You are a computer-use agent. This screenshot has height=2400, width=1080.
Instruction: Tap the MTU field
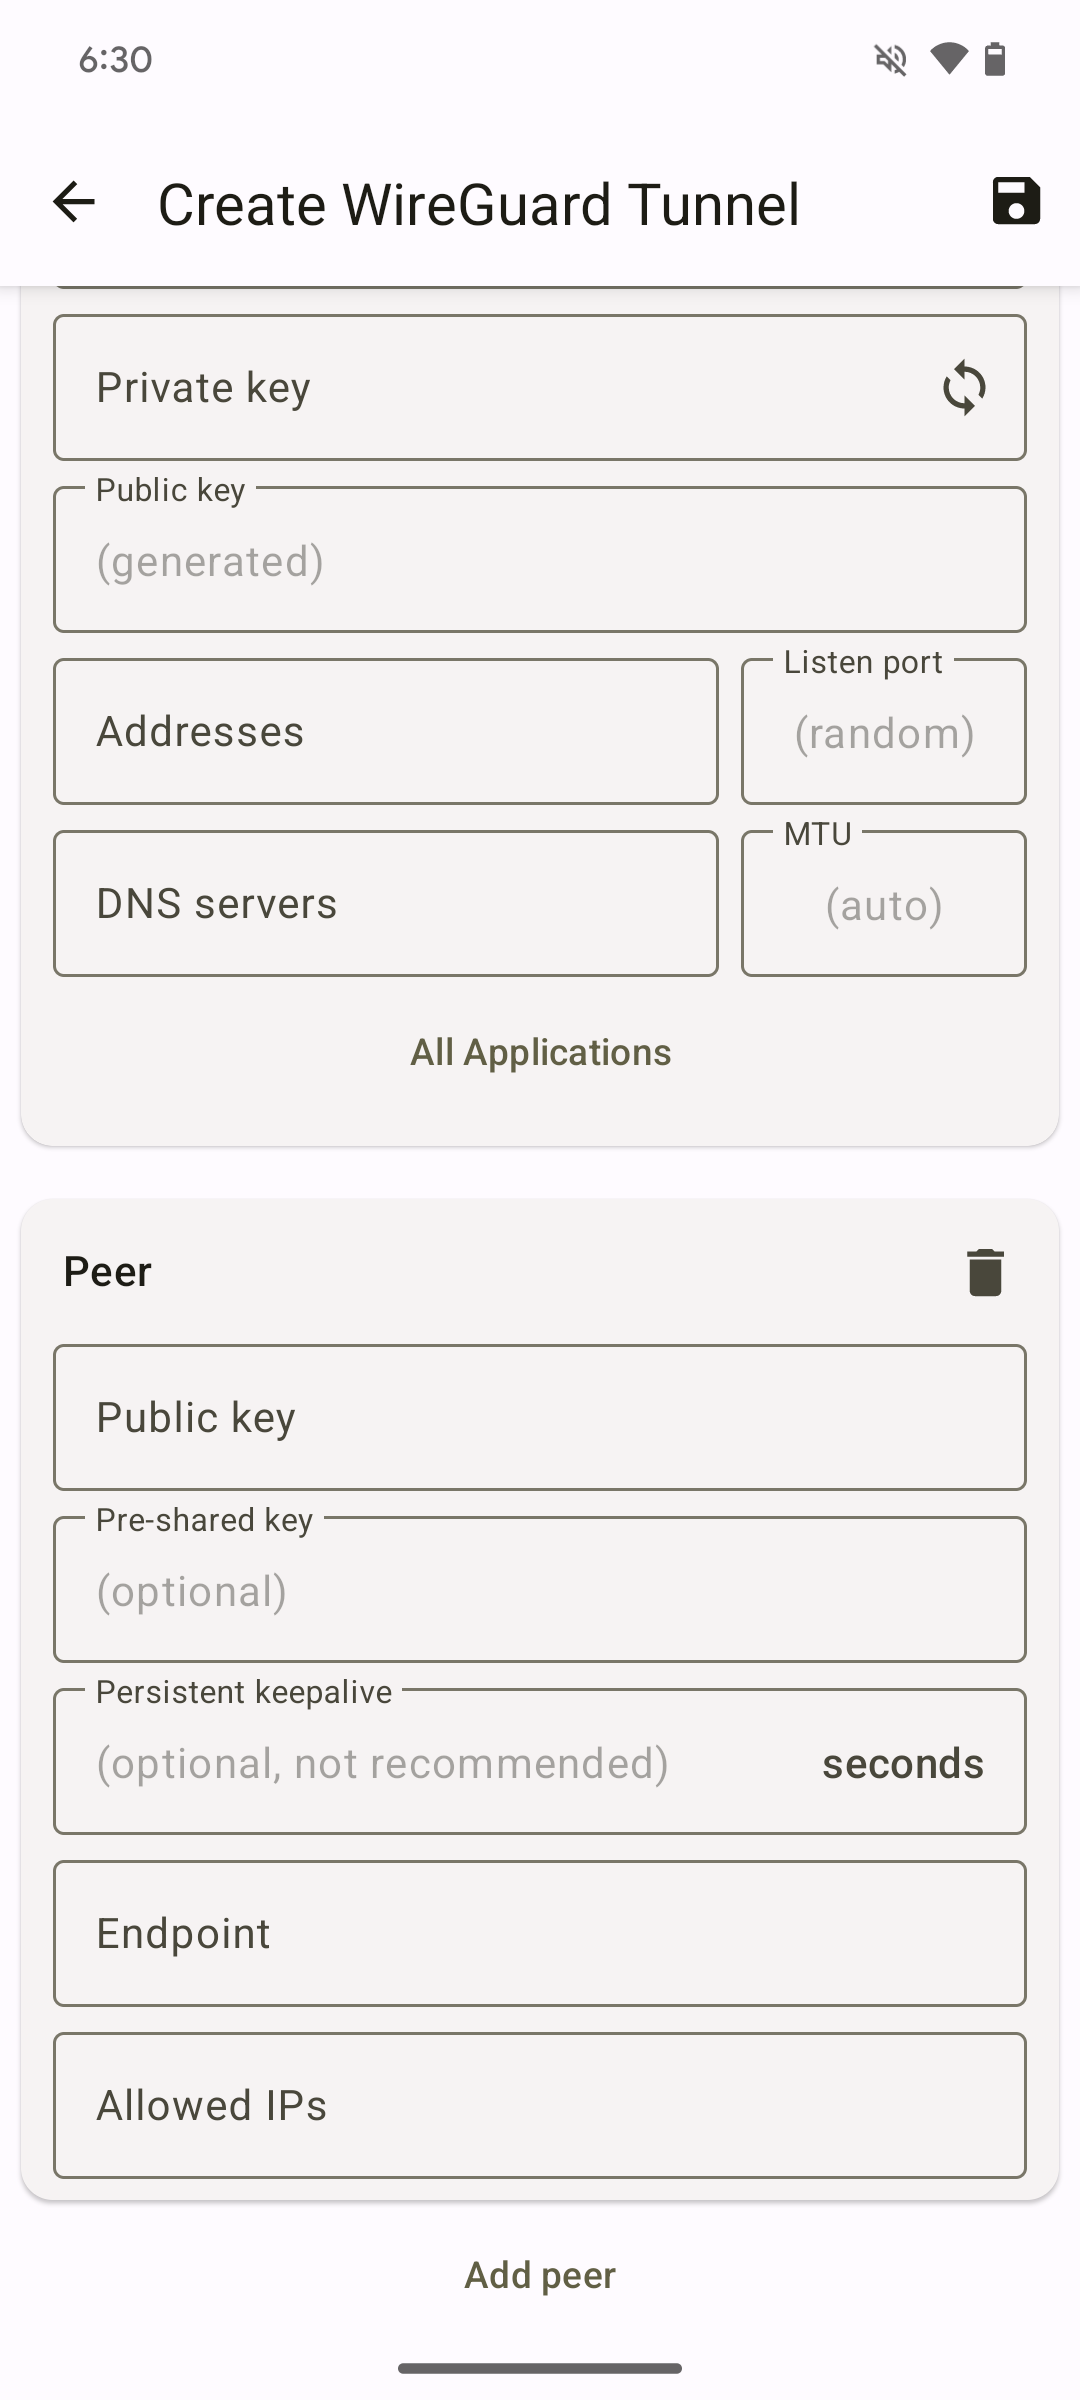(884, 904)
